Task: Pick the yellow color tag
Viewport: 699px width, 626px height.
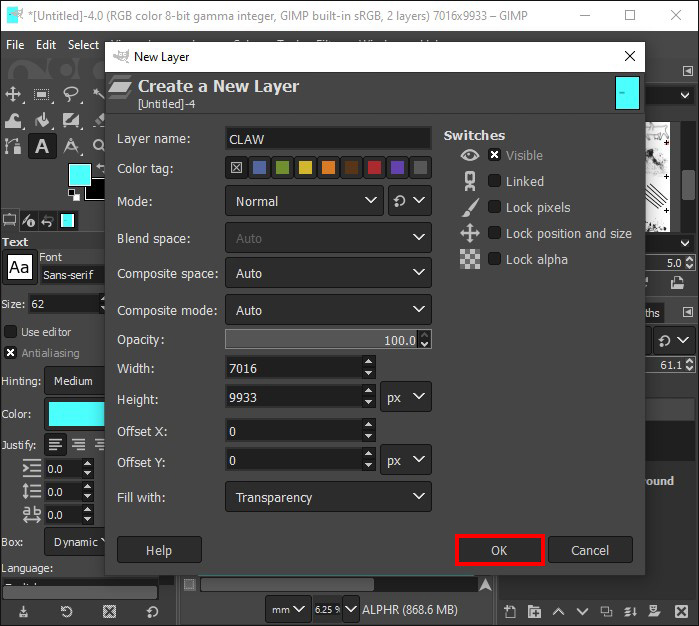Action: 305,168
